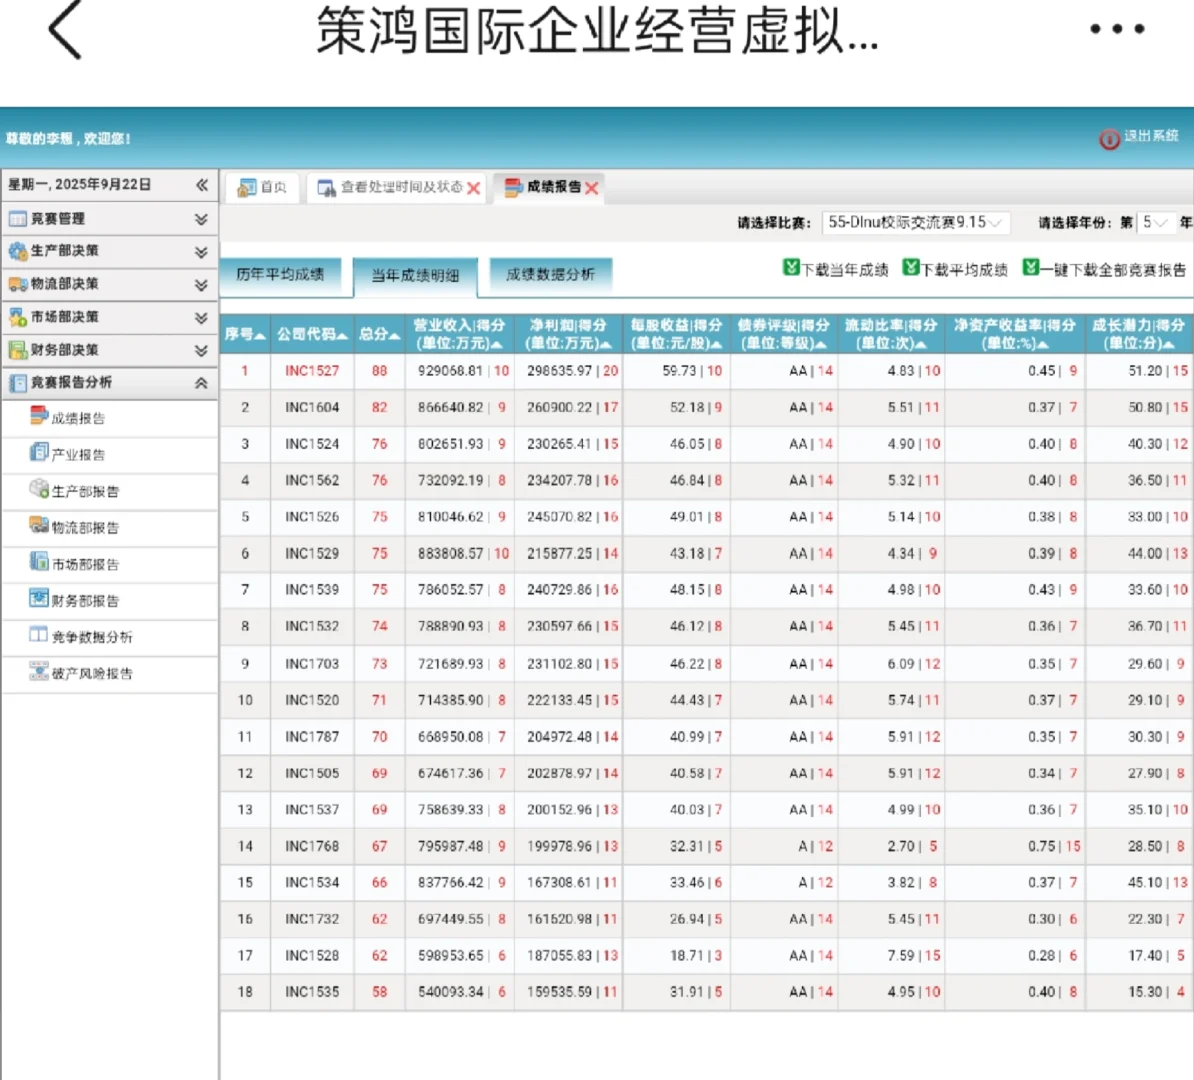Open the three-dot more options menu

tap(1116, 29)
